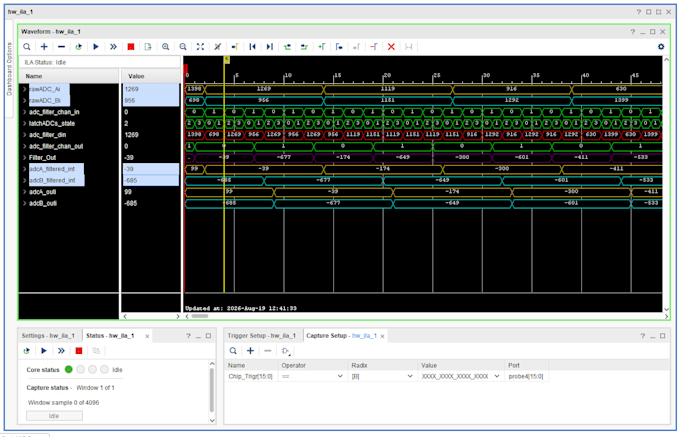Export ILA data with the document icon
Viewport: 680px width, 437px height.
[148, 47]
